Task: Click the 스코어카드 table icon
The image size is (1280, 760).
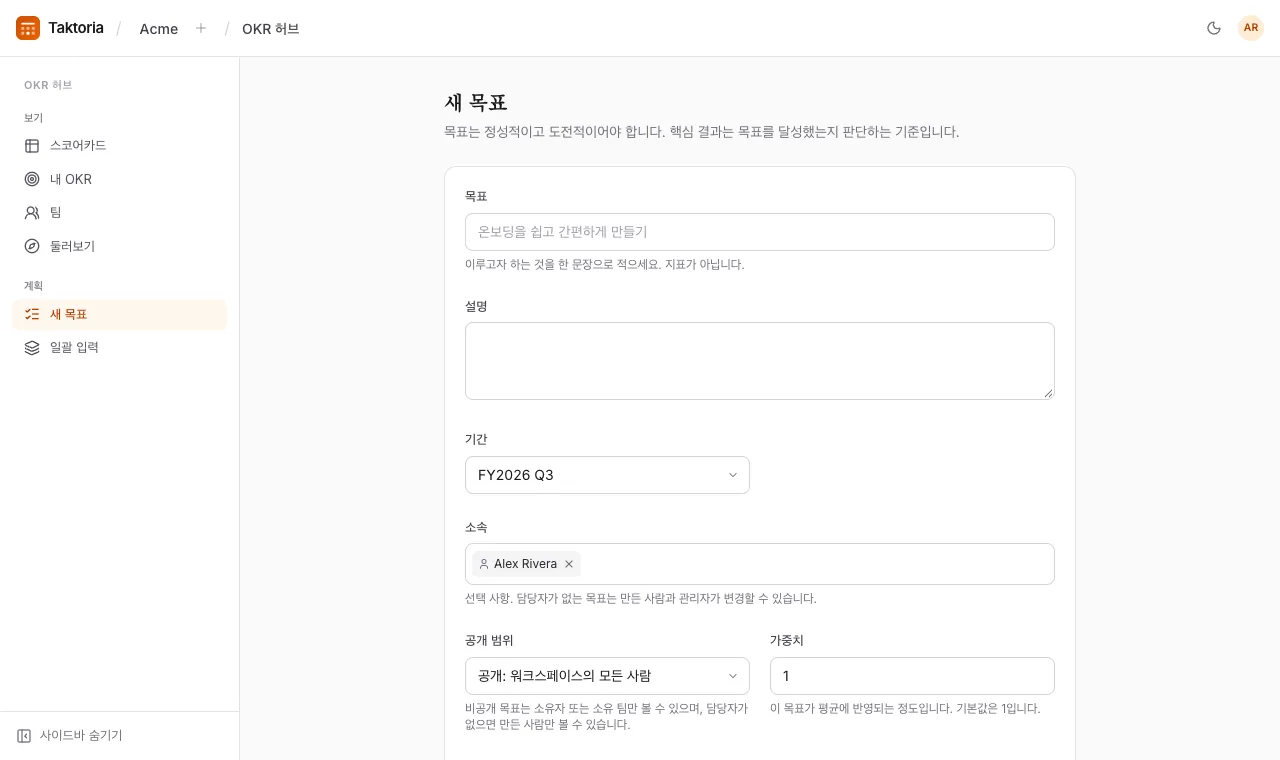Action: (x=32, y=146)
